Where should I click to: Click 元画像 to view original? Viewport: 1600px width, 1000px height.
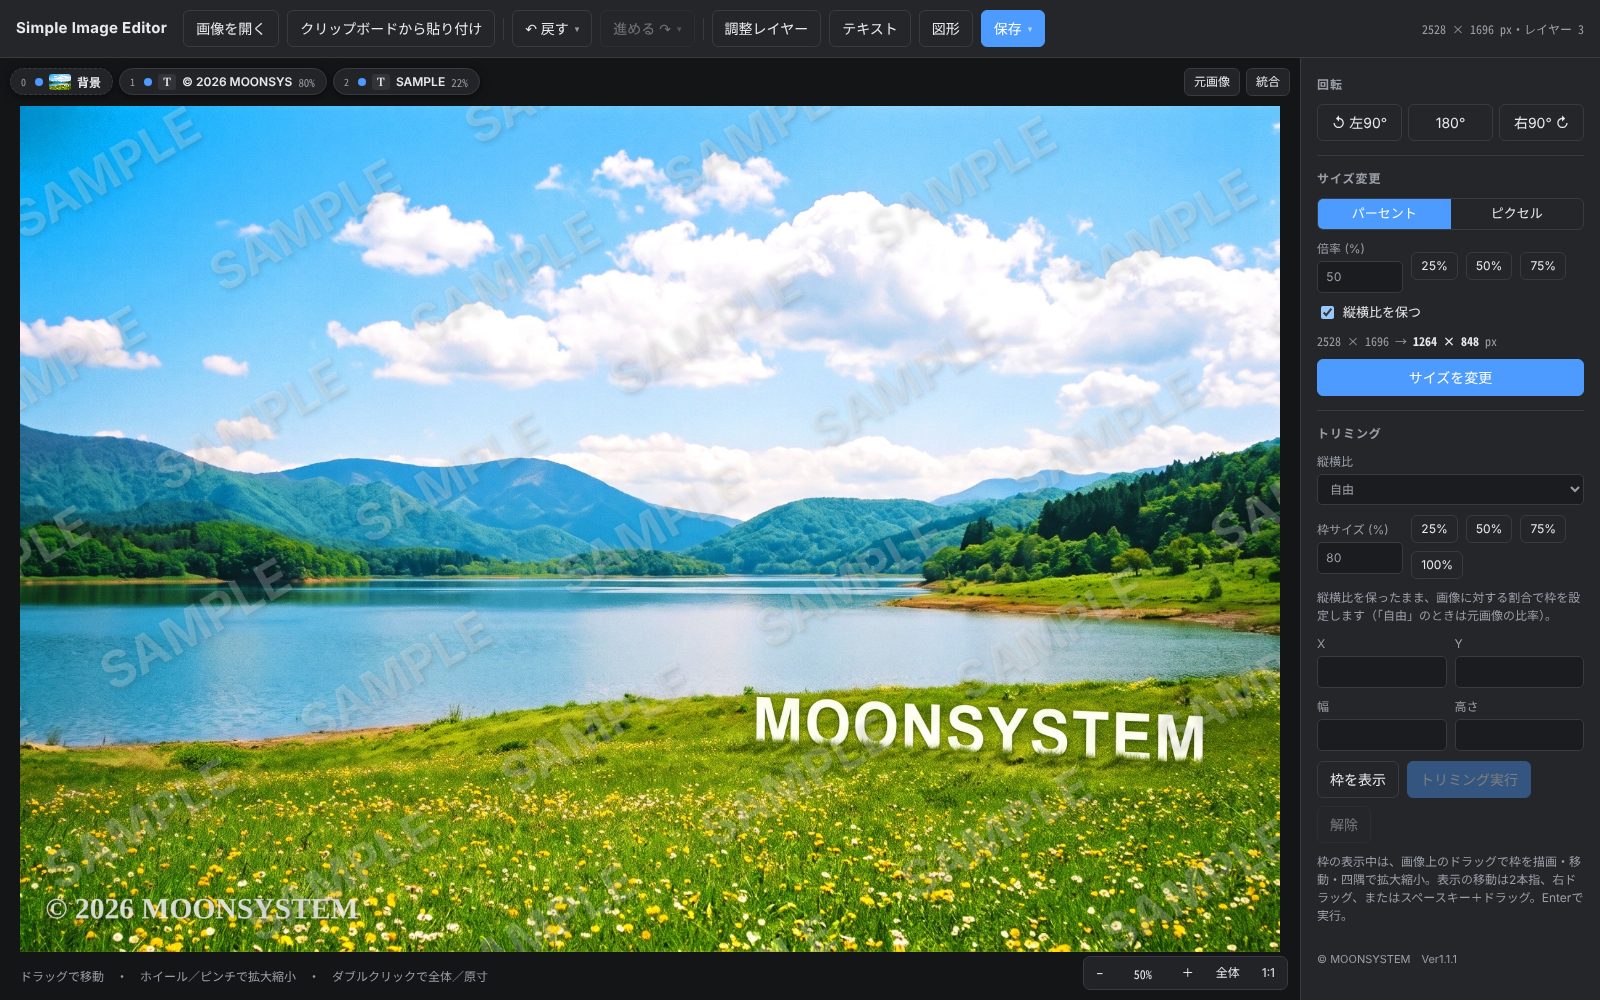tap(1212, 82)
